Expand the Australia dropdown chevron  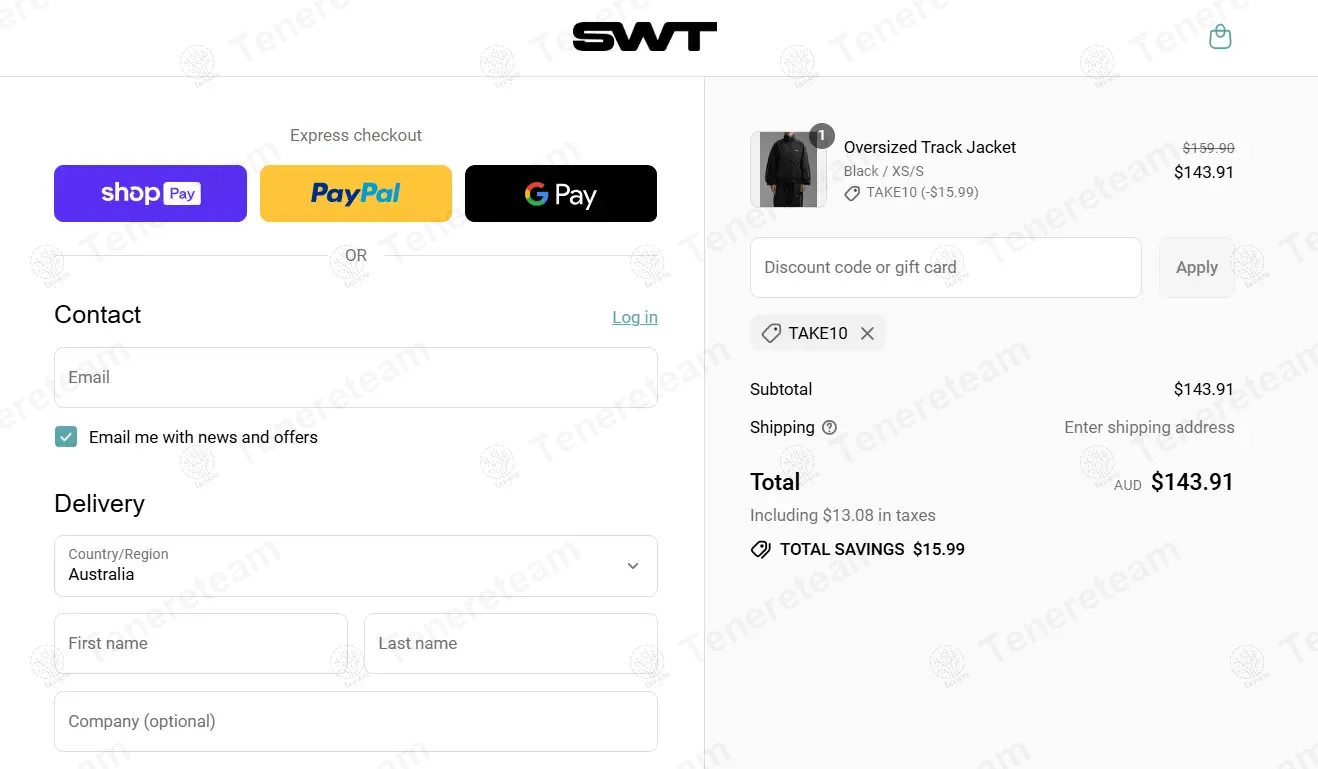pyautogui.click(x=633, y=566)
